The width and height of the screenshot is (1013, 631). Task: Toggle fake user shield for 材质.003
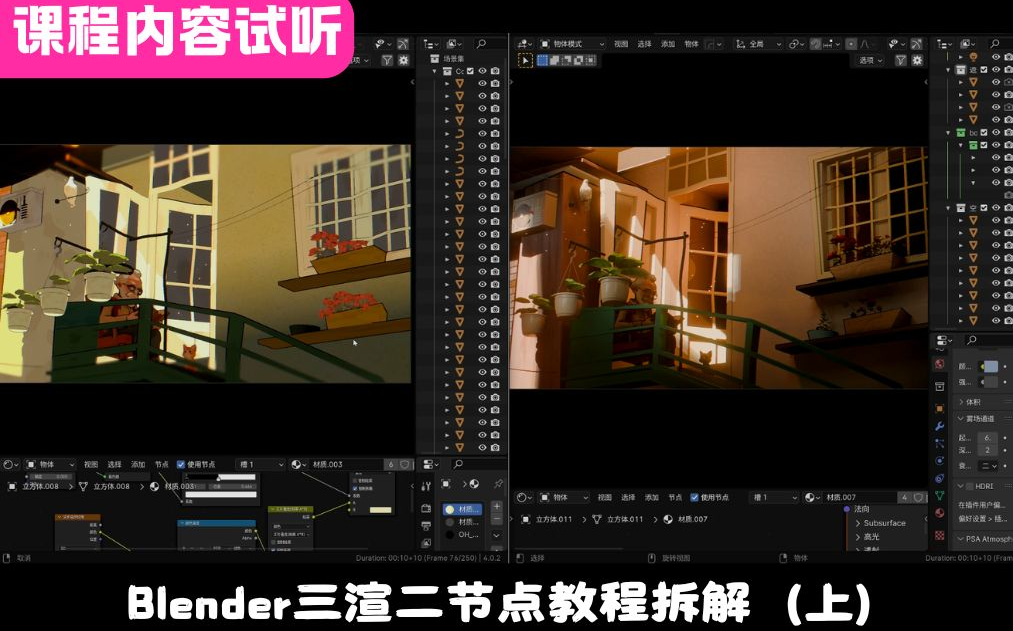[405, 464]
